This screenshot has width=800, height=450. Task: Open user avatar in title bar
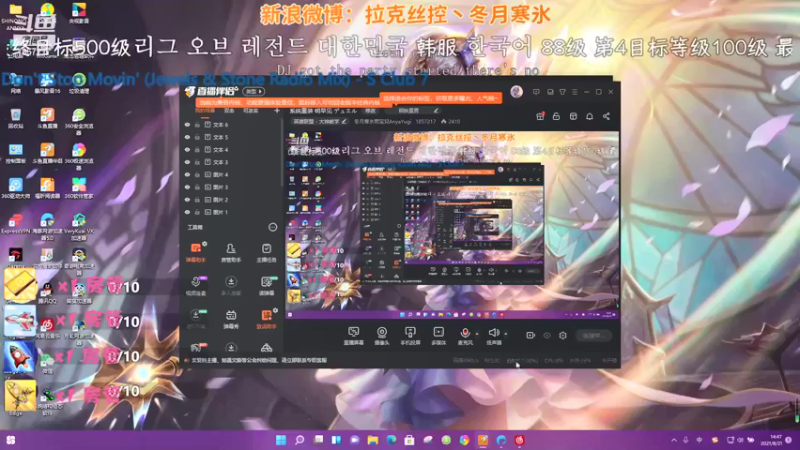(x=516, y=92)
